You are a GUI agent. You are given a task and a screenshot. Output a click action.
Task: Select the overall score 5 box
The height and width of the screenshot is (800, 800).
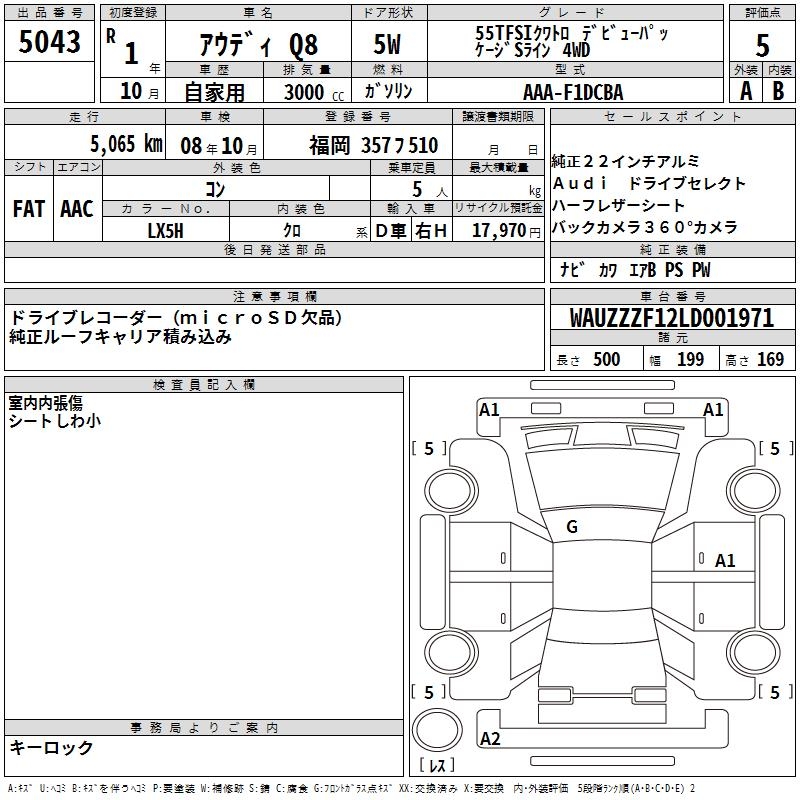coord(762,46)
